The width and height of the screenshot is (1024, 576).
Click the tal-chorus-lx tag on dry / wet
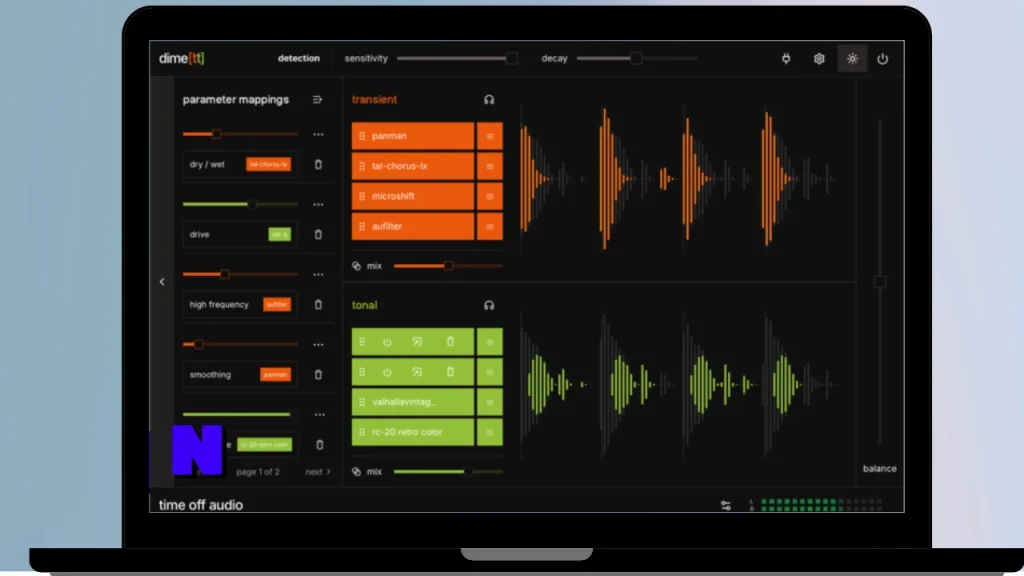click(268, 165)
